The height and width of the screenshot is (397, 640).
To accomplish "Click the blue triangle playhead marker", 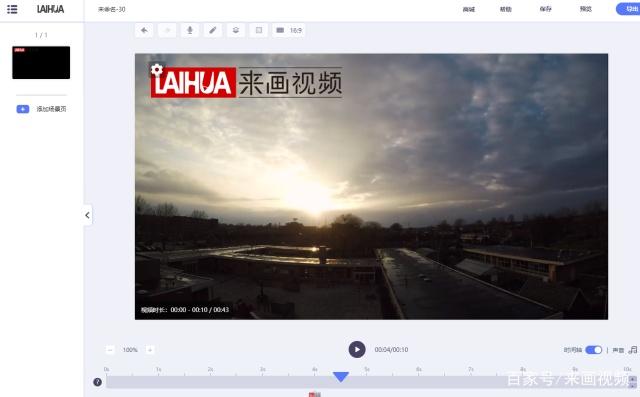I will pyautogui.click(x=341, y=377).
